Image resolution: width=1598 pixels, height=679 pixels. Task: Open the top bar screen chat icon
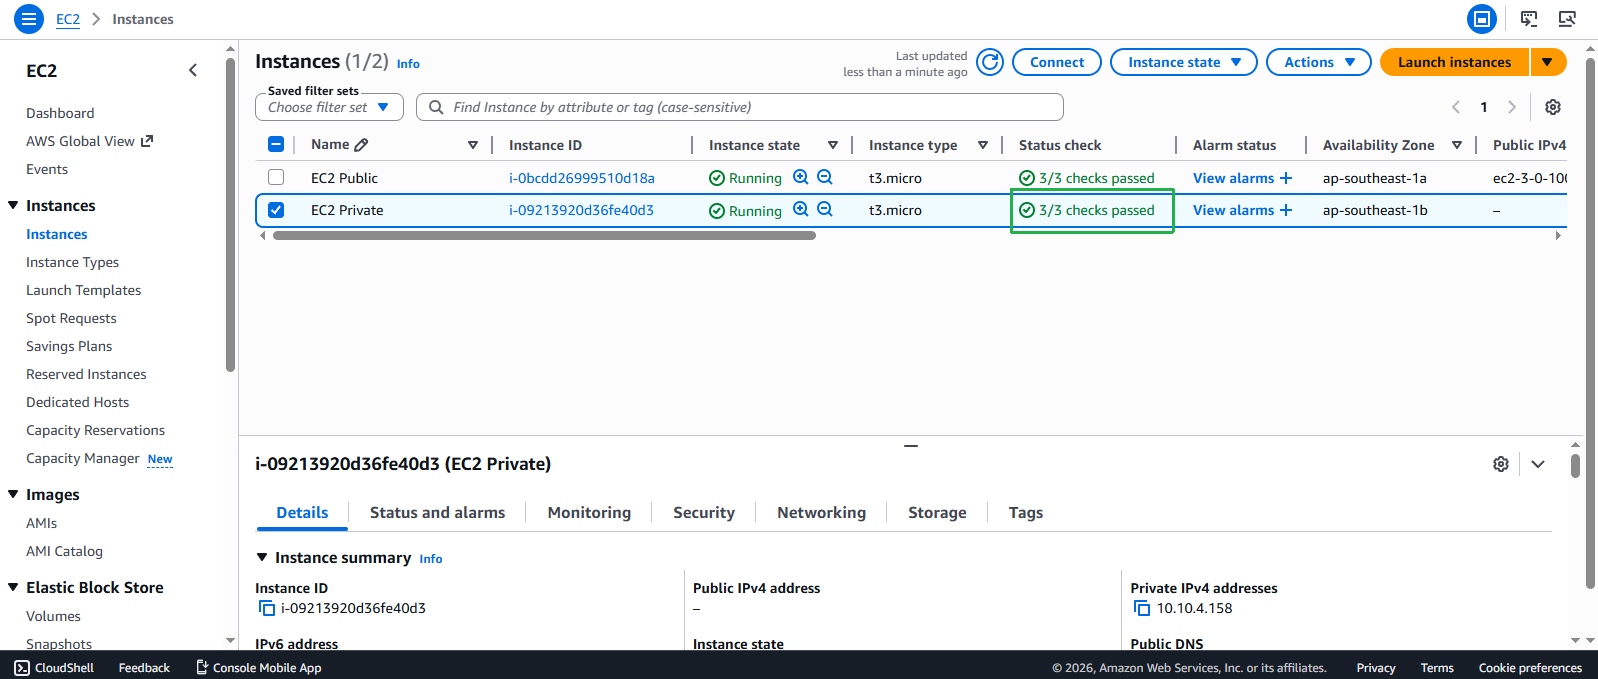1529,19
